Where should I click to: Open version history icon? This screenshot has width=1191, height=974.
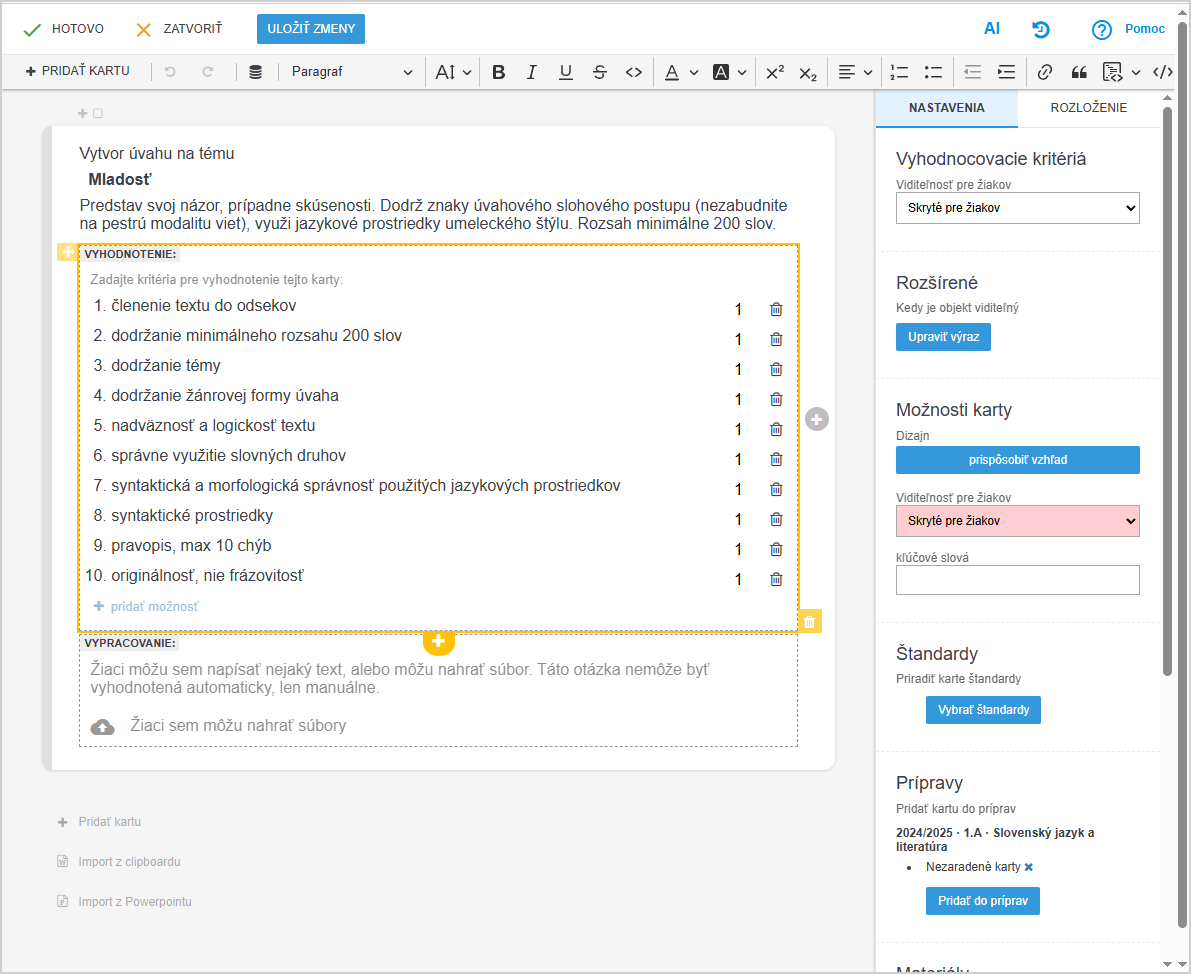coord(1041,29)
